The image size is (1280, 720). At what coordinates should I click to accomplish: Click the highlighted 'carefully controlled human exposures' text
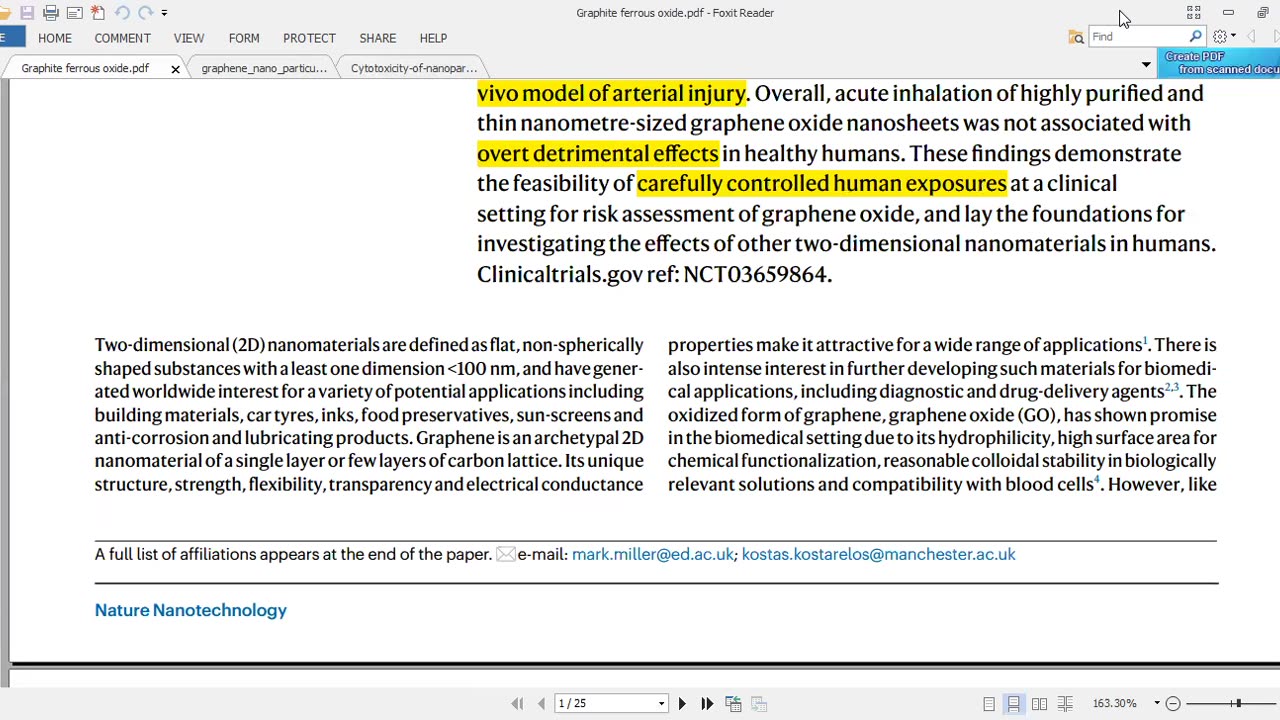(x=822, y=183)
